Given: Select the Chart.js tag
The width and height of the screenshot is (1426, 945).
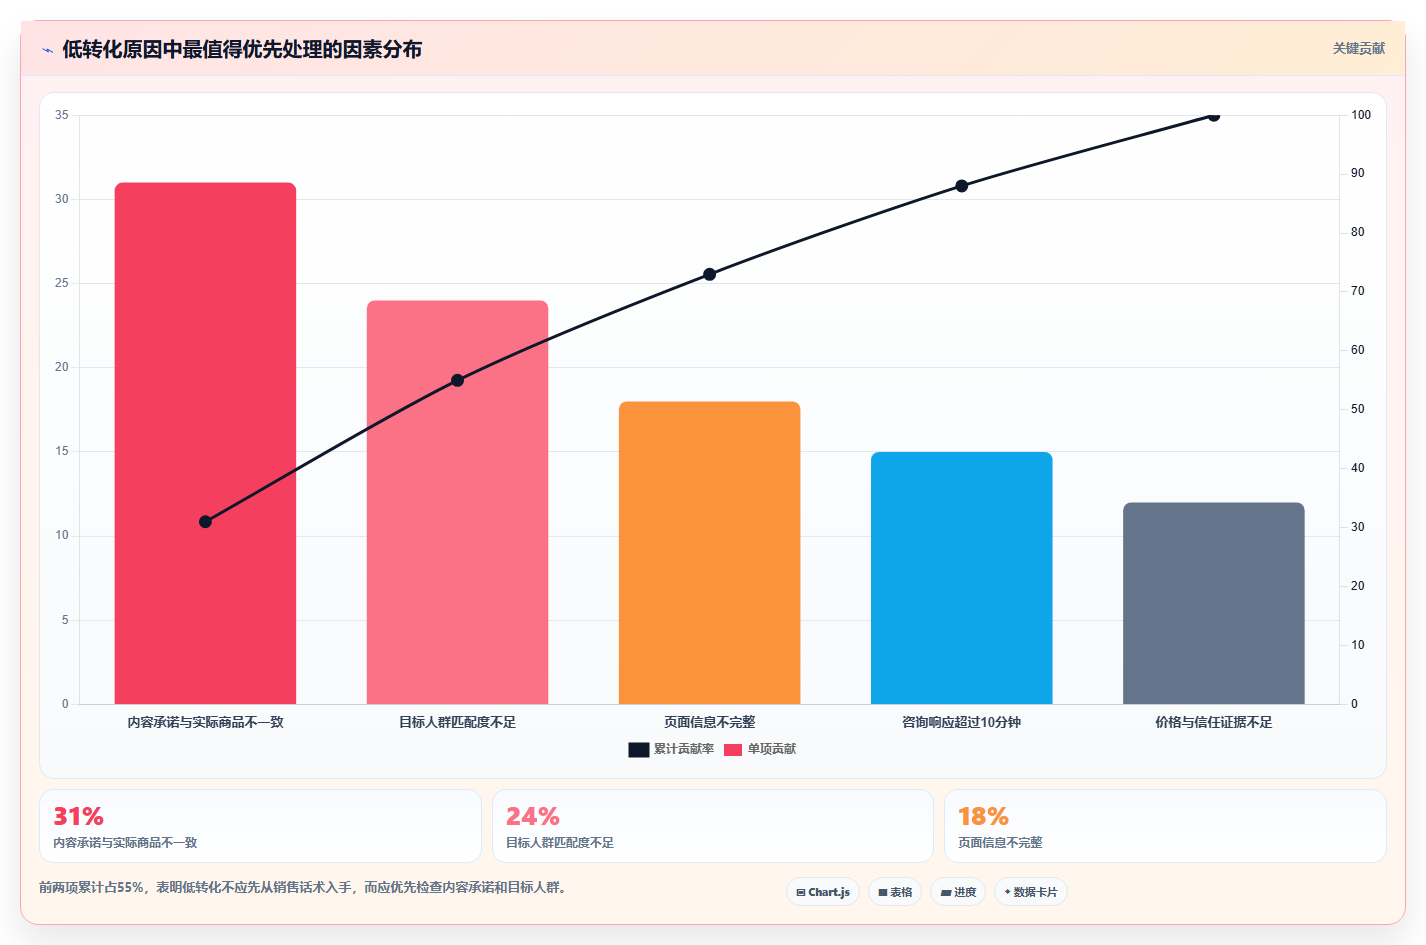Looking at the screenshot, I should (823, 892).
